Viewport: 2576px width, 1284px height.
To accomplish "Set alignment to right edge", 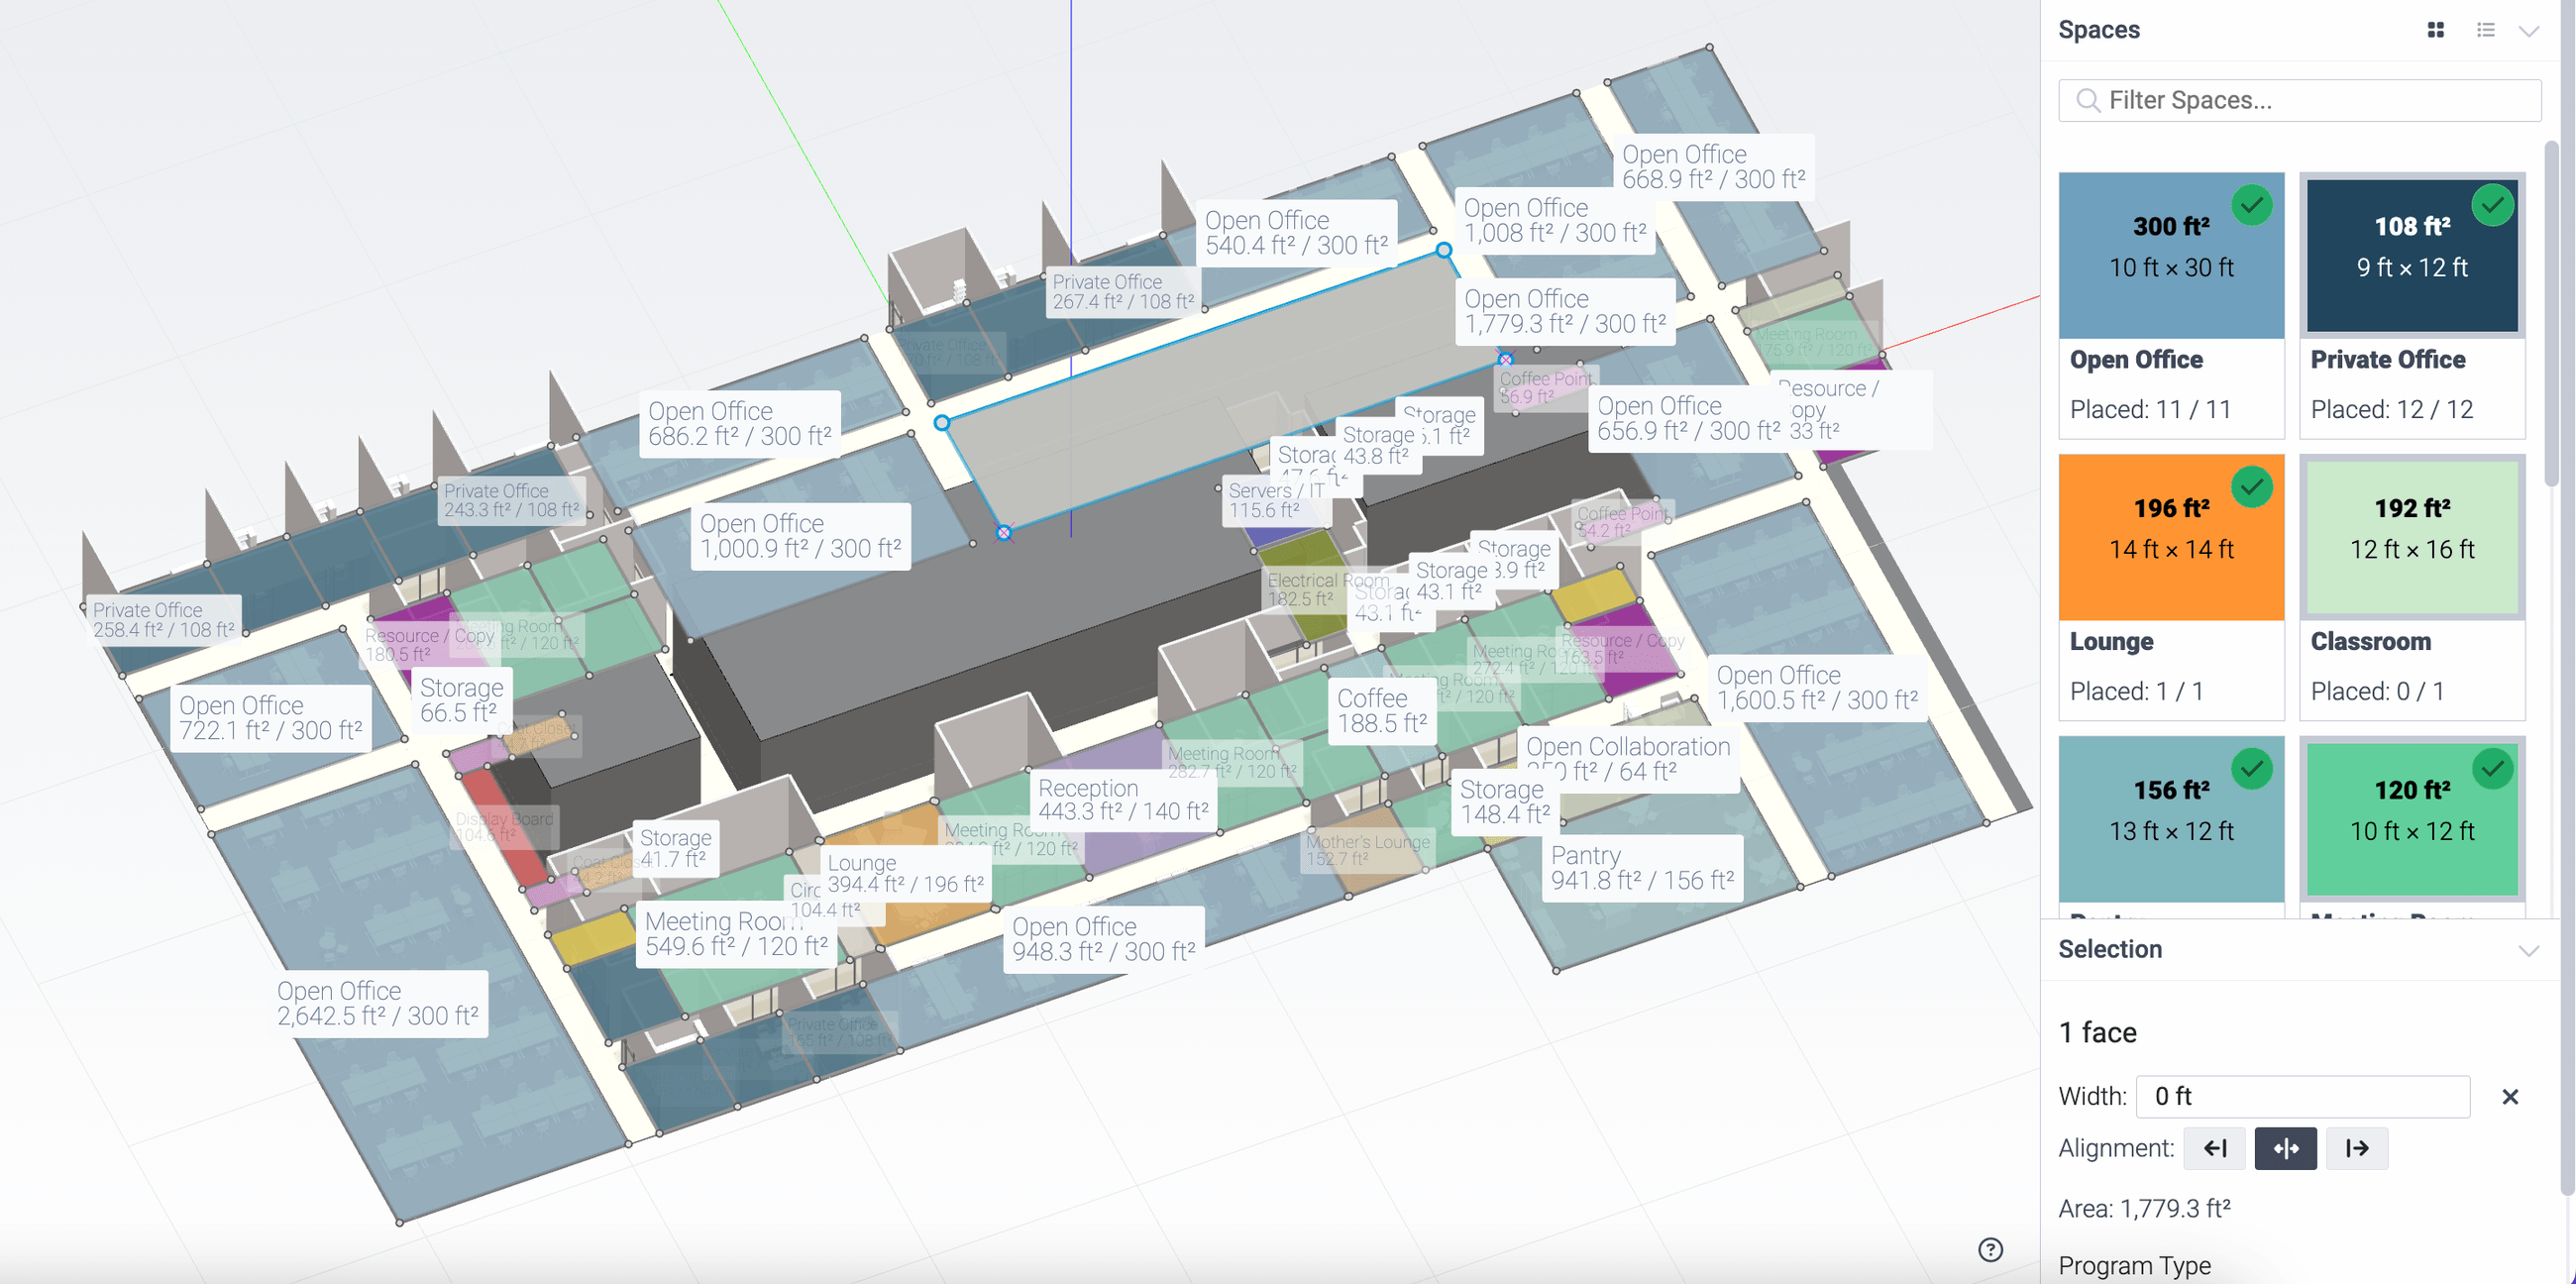I will click(x=2356, y=1148).
